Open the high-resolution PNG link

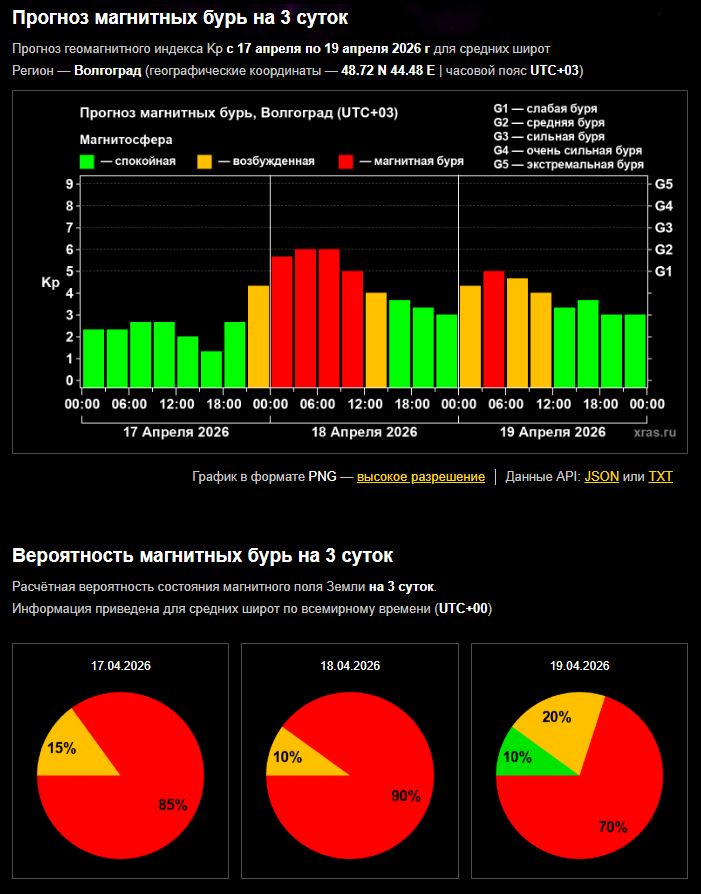point(420,477)
